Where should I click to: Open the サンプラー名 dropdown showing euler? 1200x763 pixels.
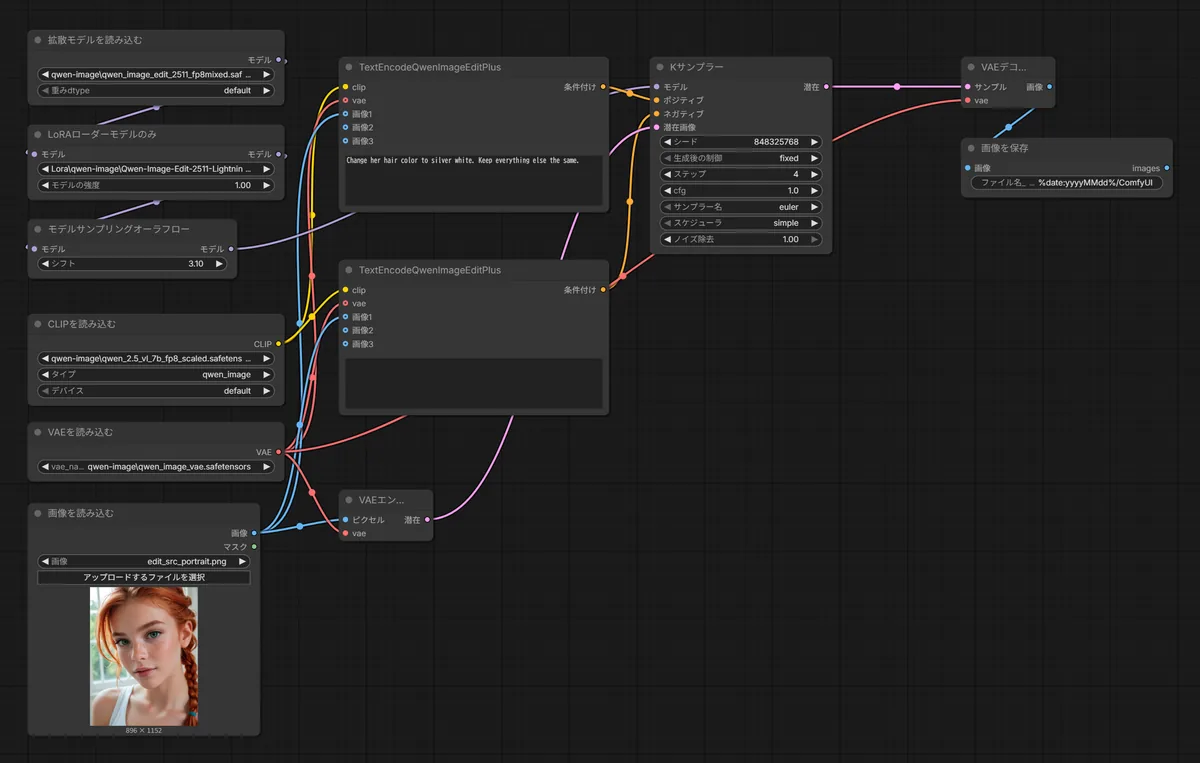[x=741, y=207]
